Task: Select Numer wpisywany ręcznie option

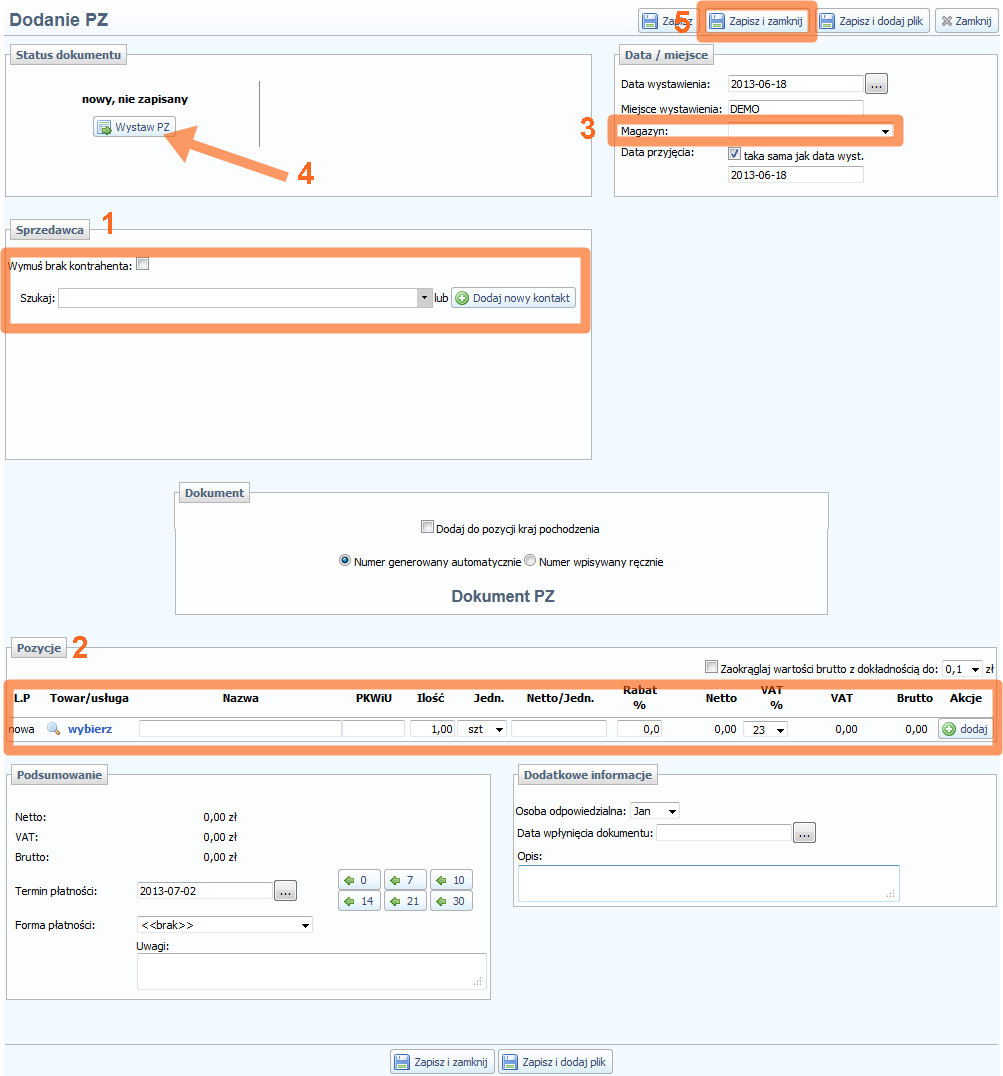Action: (530, 561)
